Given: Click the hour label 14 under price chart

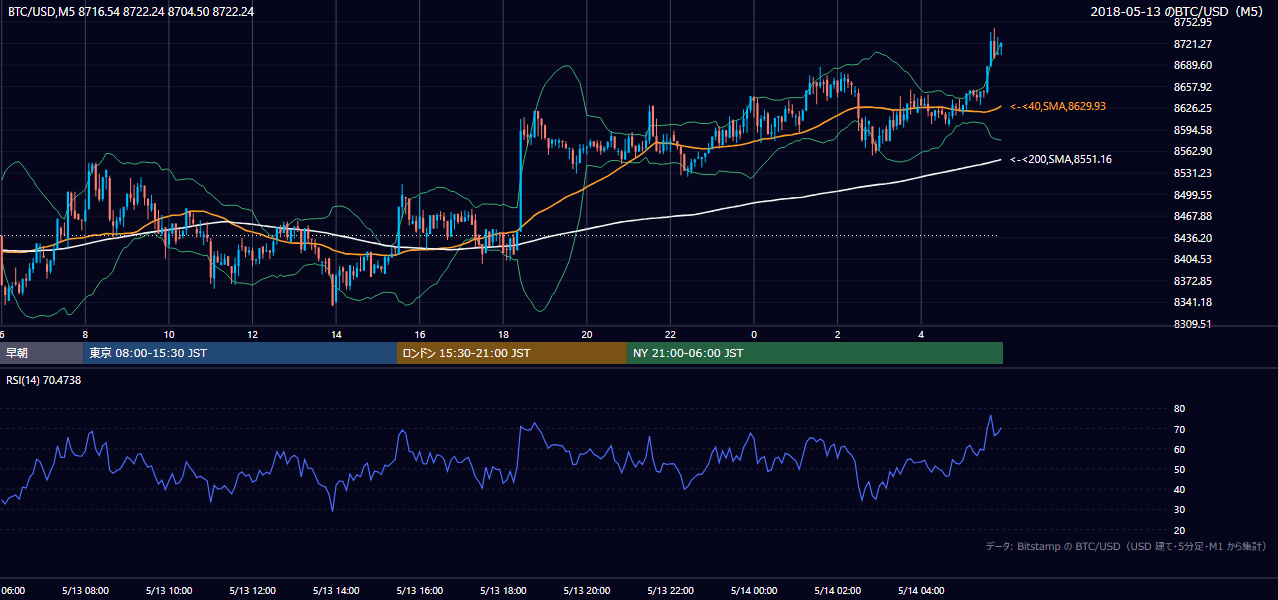Looking at the screenshot, I should coord(336,335).
